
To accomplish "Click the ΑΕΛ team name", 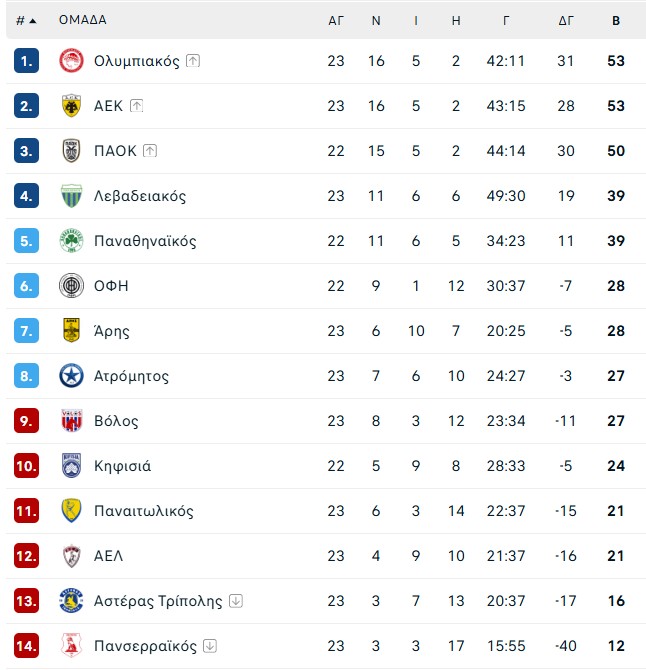I will pos(108,556).
